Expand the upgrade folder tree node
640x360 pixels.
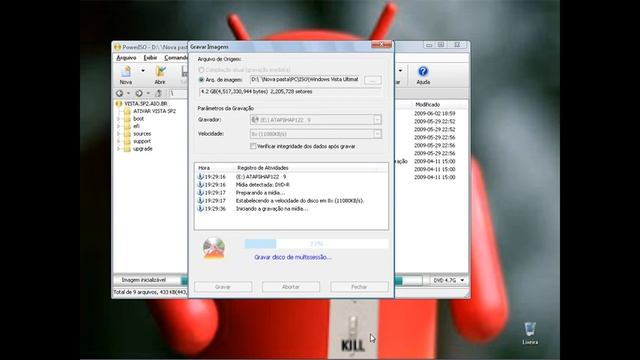[119, 149]
